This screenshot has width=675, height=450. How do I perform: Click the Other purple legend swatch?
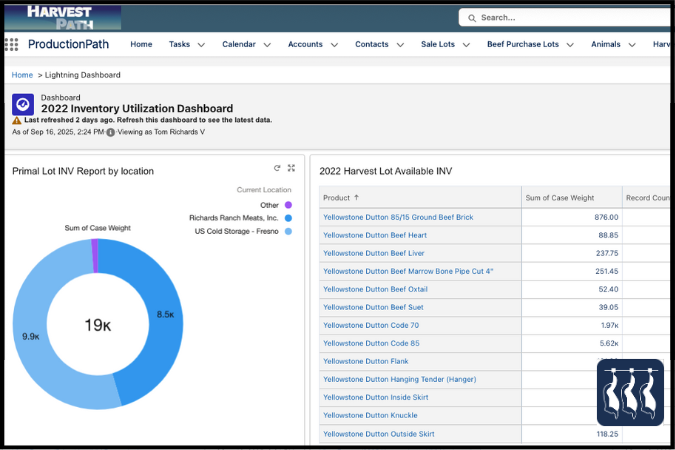coord(288,205)
